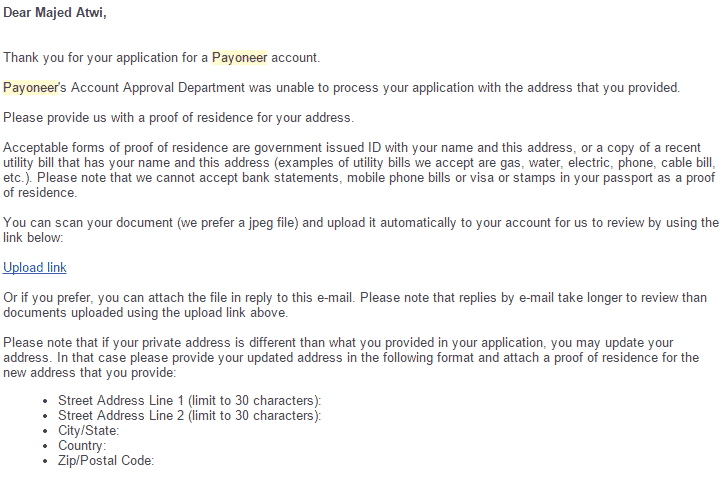This screenshot has width=724, height=479.
Task: Open the Upload link
Action: tap(35, 267)
